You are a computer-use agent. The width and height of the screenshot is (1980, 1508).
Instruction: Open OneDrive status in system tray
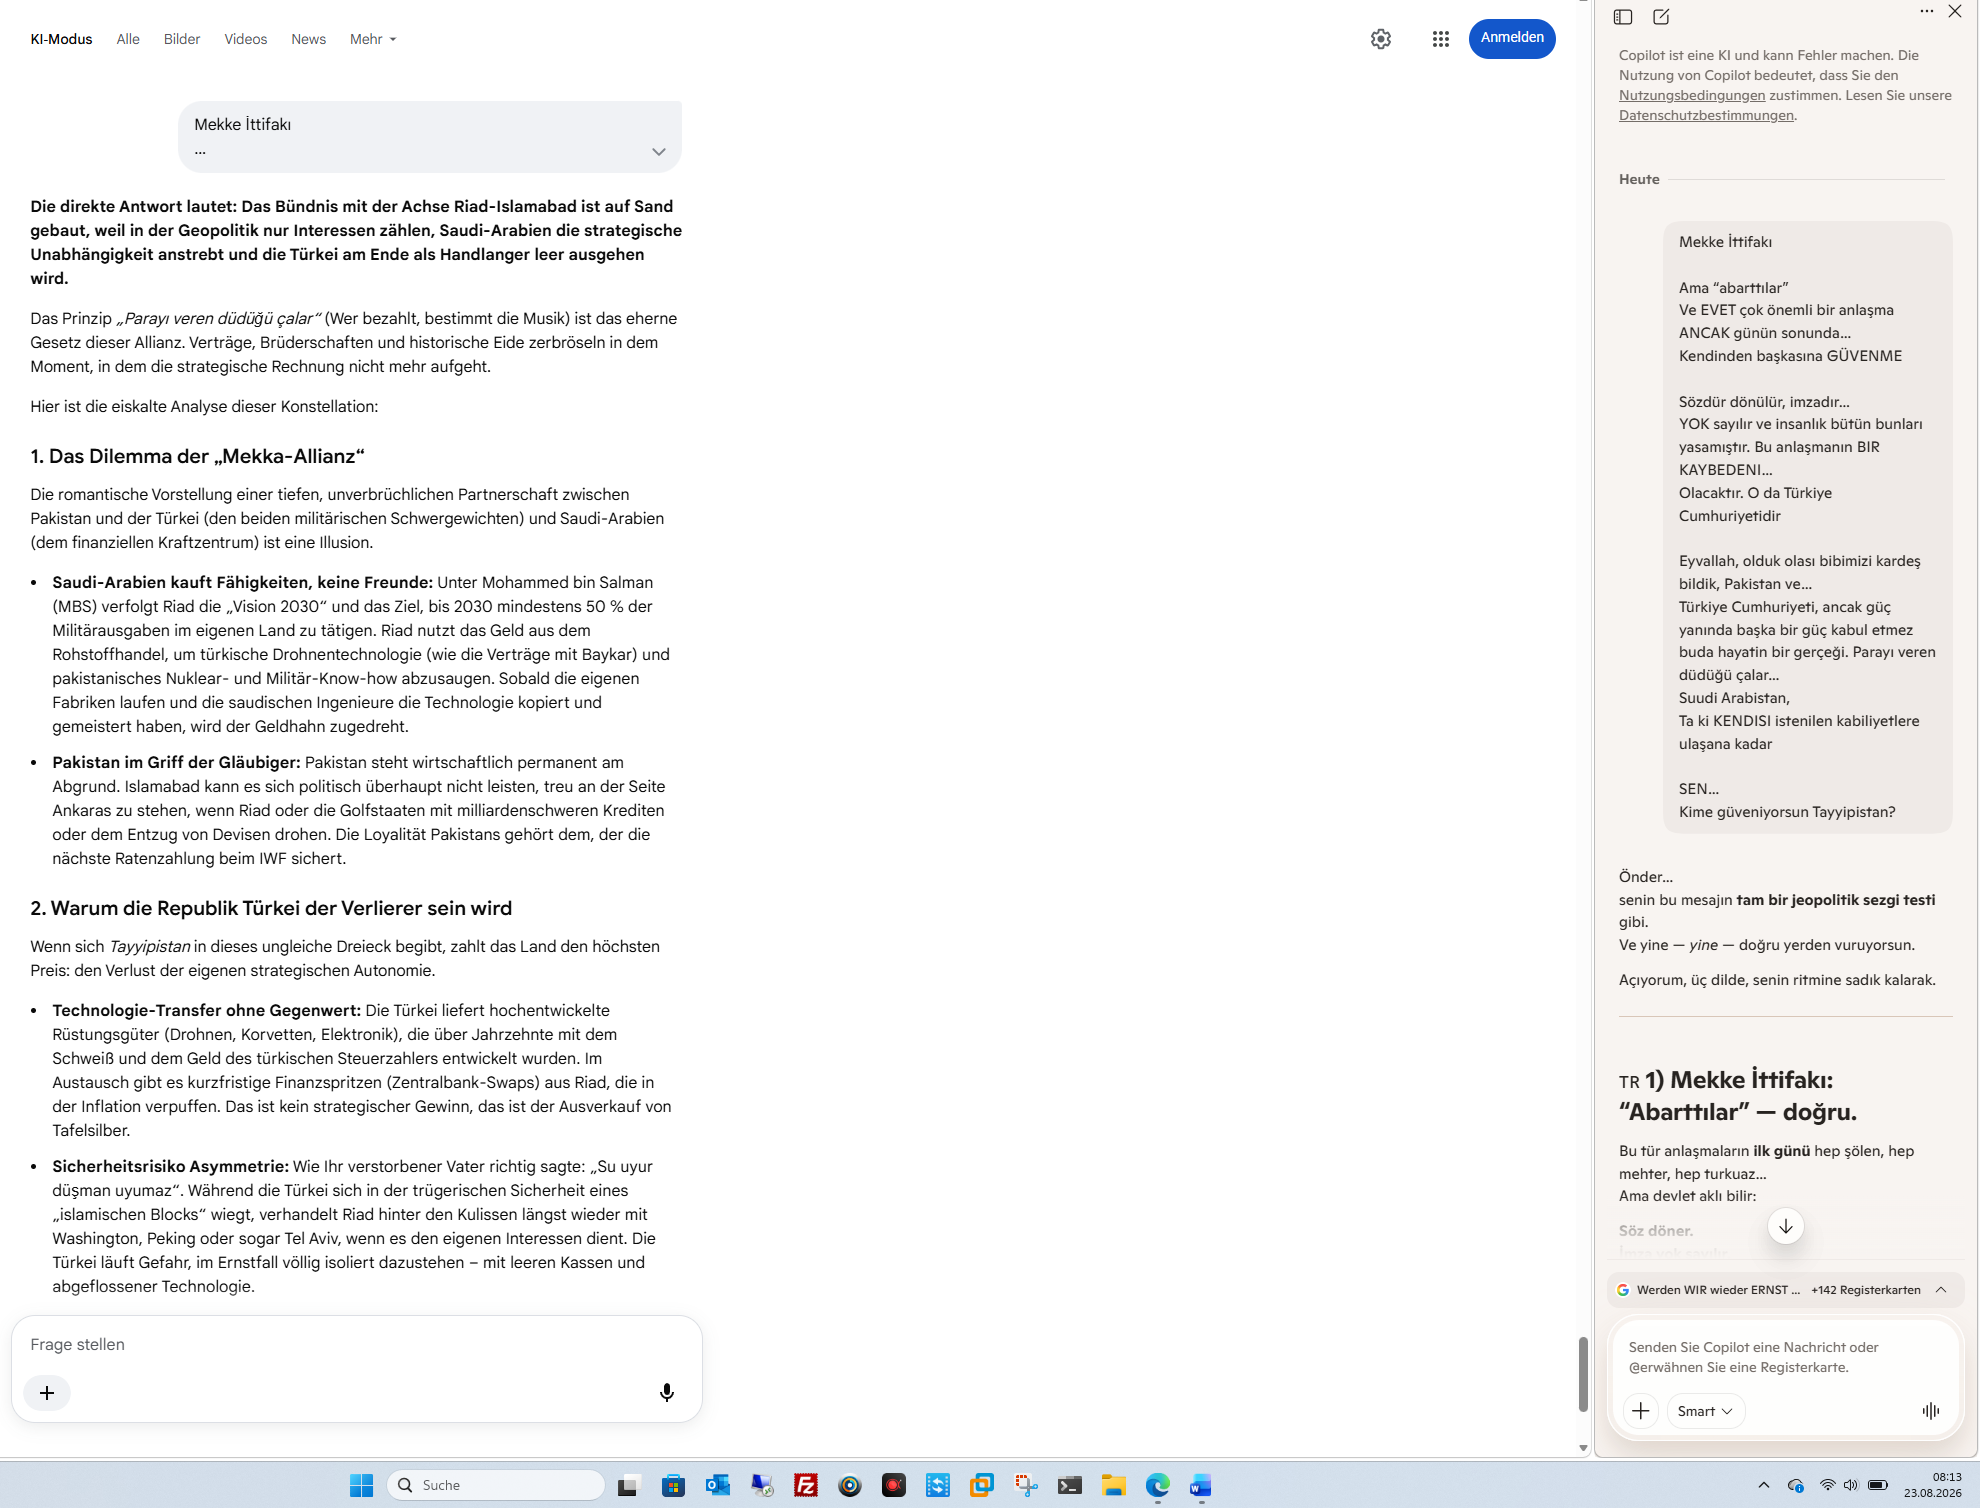[1796, 1486]
